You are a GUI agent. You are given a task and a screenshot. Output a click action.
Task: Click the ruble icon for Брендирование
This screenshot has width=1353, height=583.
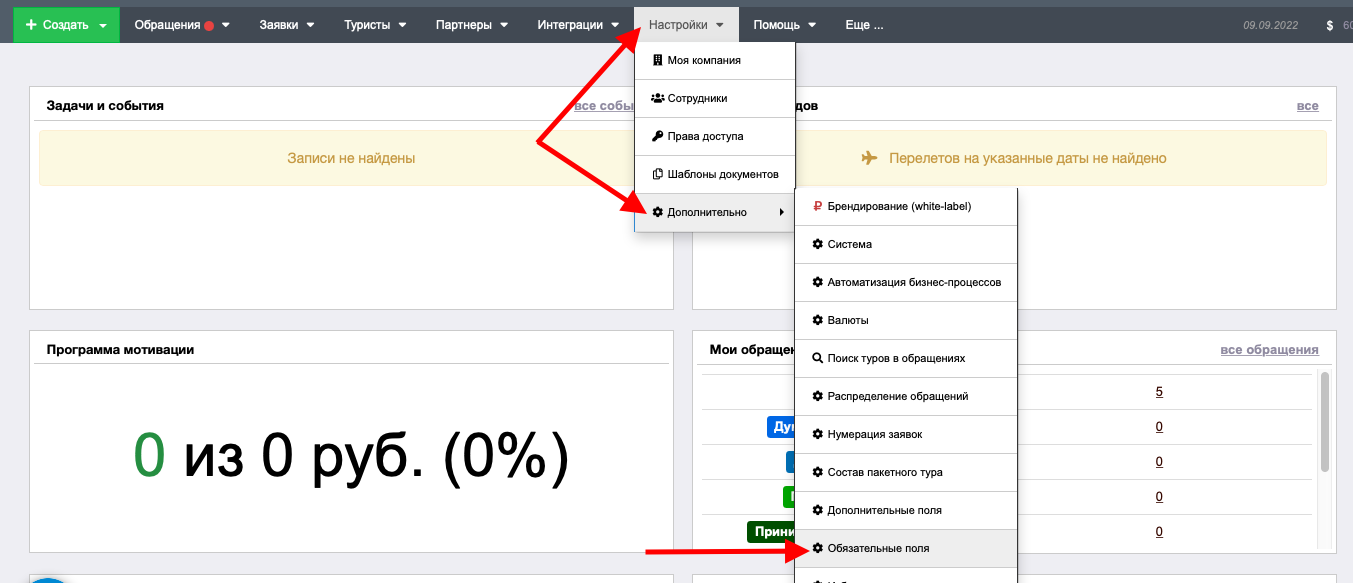point(817,206)
